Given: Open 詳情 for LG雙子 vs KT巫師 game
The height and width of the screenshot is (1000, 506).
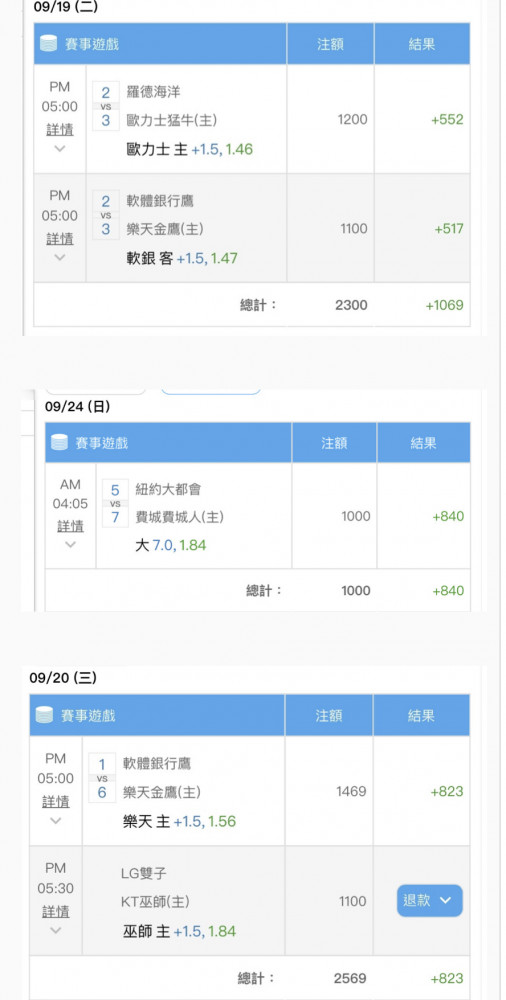Looking at the screenshot, I should pyautogui.click(x=56, y=911).
